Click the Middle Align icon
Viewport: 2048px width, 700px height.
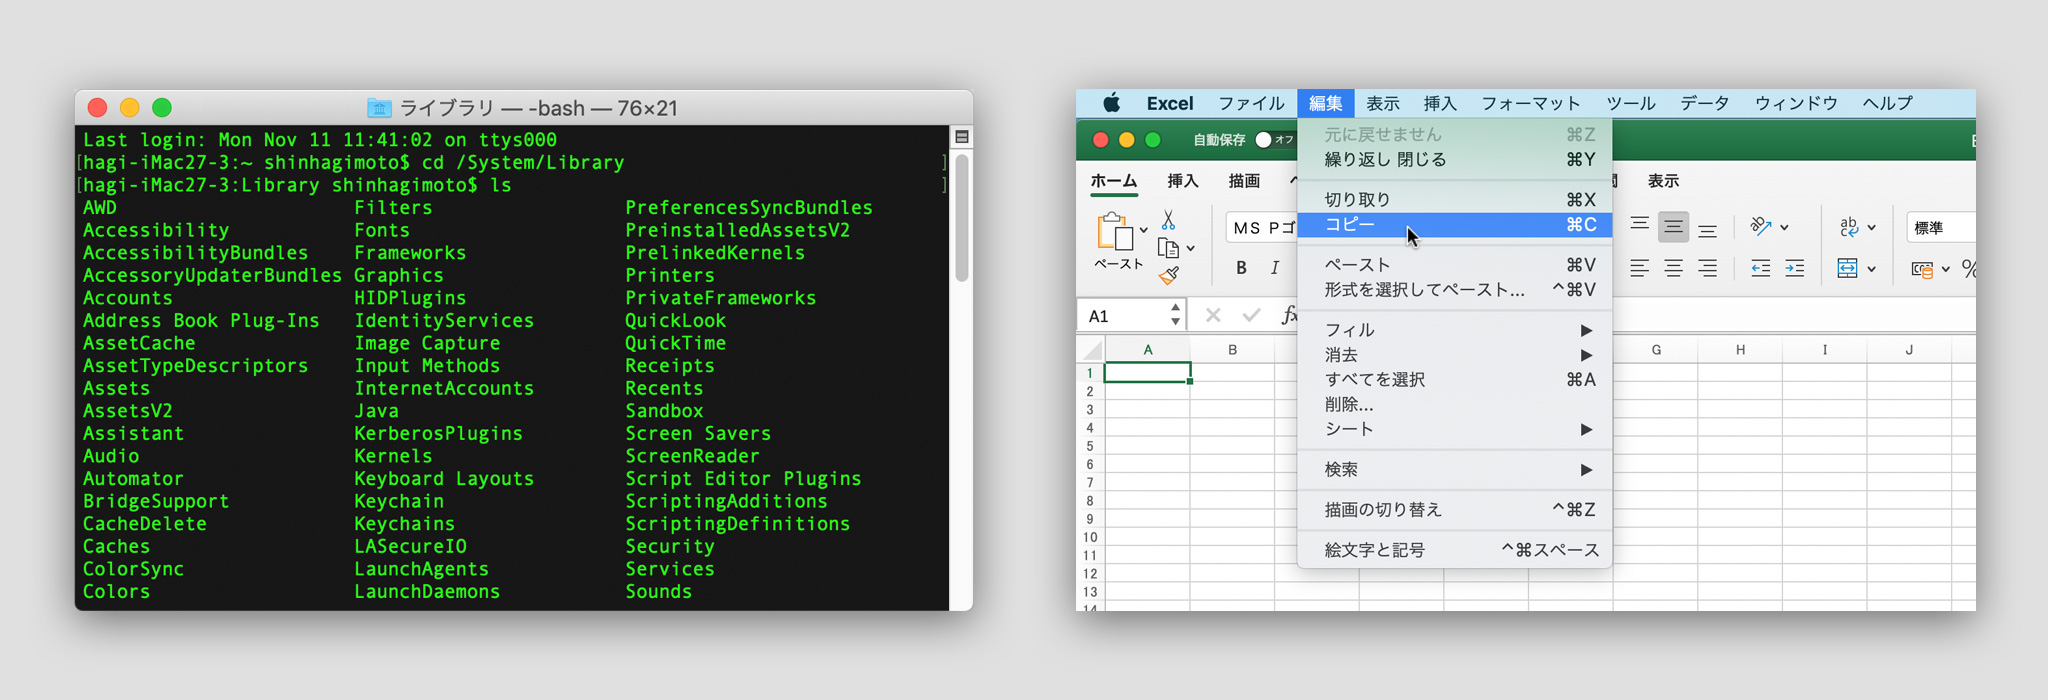pos(1673,228)
